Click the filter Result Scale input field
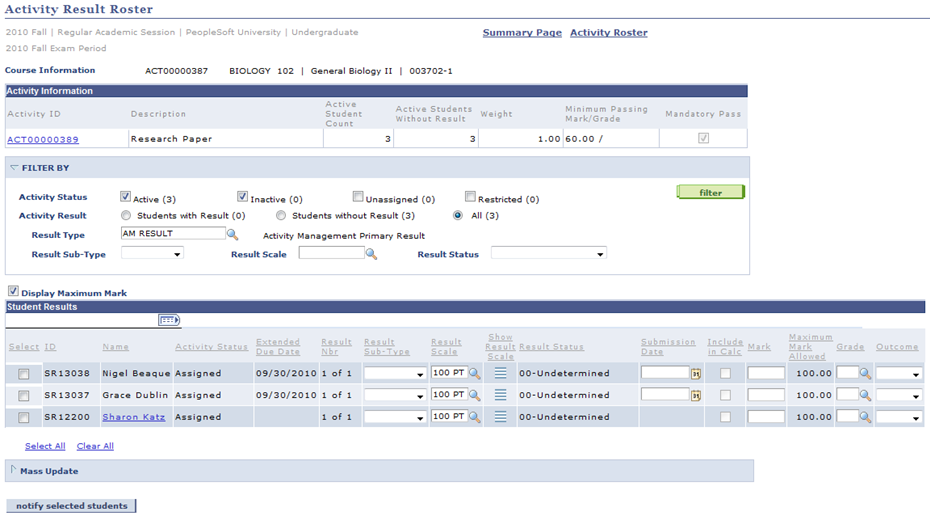The width and height of the screenshot is (930, 515). 332,253
